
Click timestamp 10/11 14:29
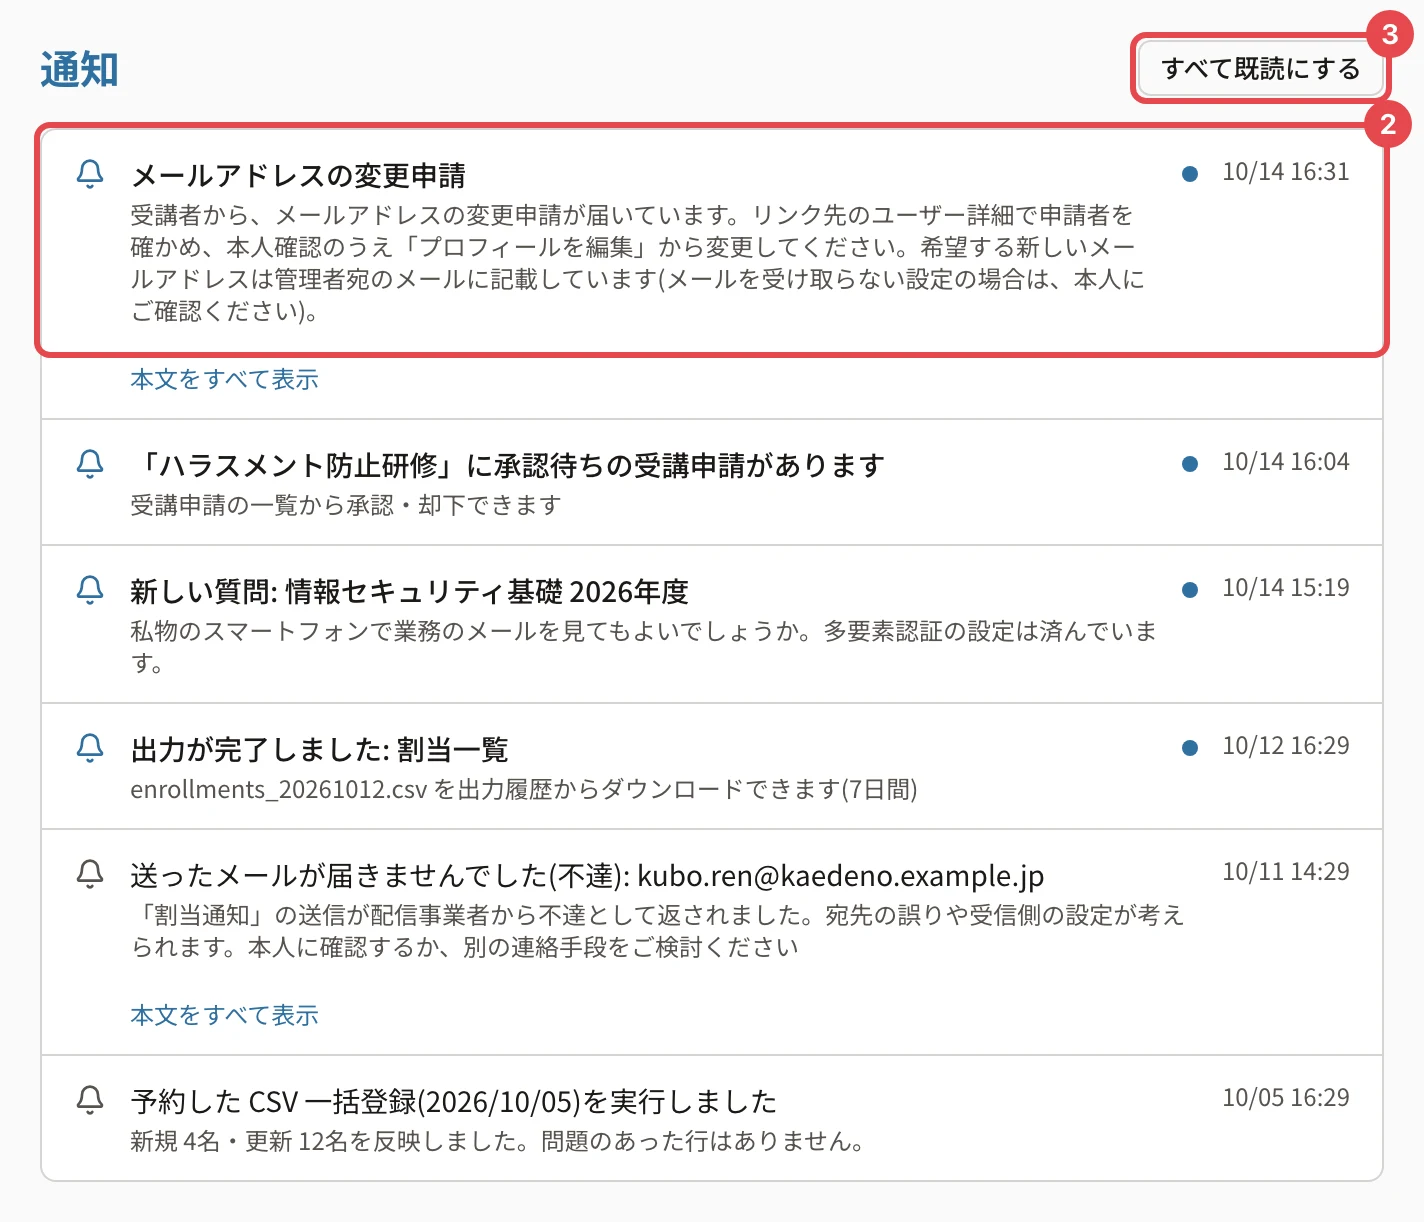click(x=1285, y=872)
